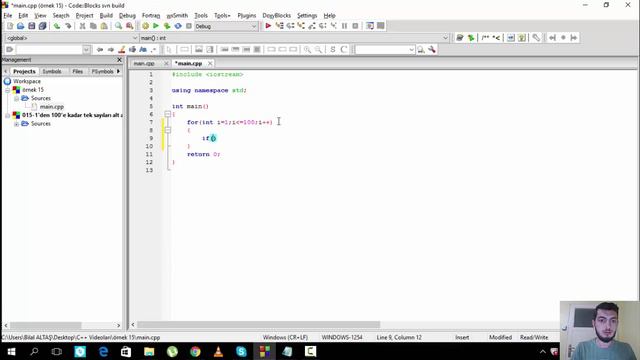This screenshot has width=640, height=360.
Task: Open the Settings menu
Action: coord(307,16)
